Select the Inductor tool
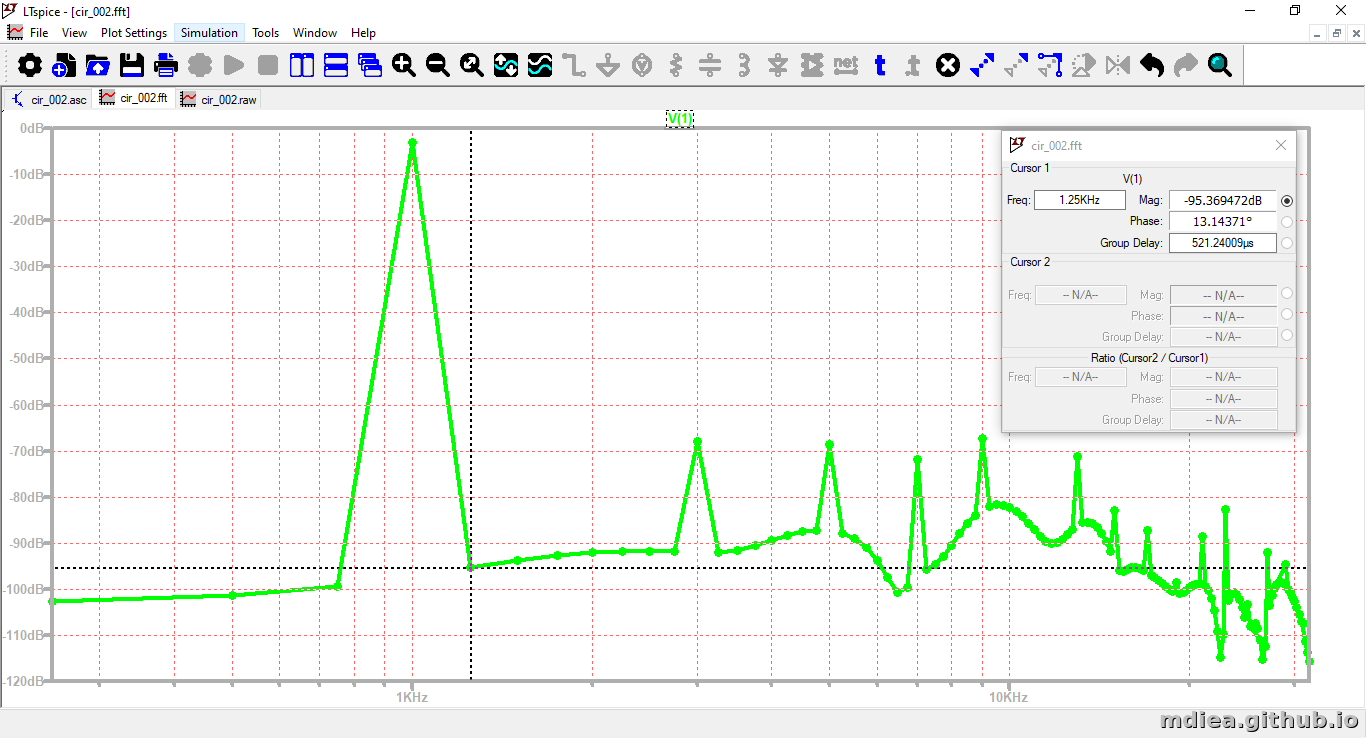 [744, 66]
